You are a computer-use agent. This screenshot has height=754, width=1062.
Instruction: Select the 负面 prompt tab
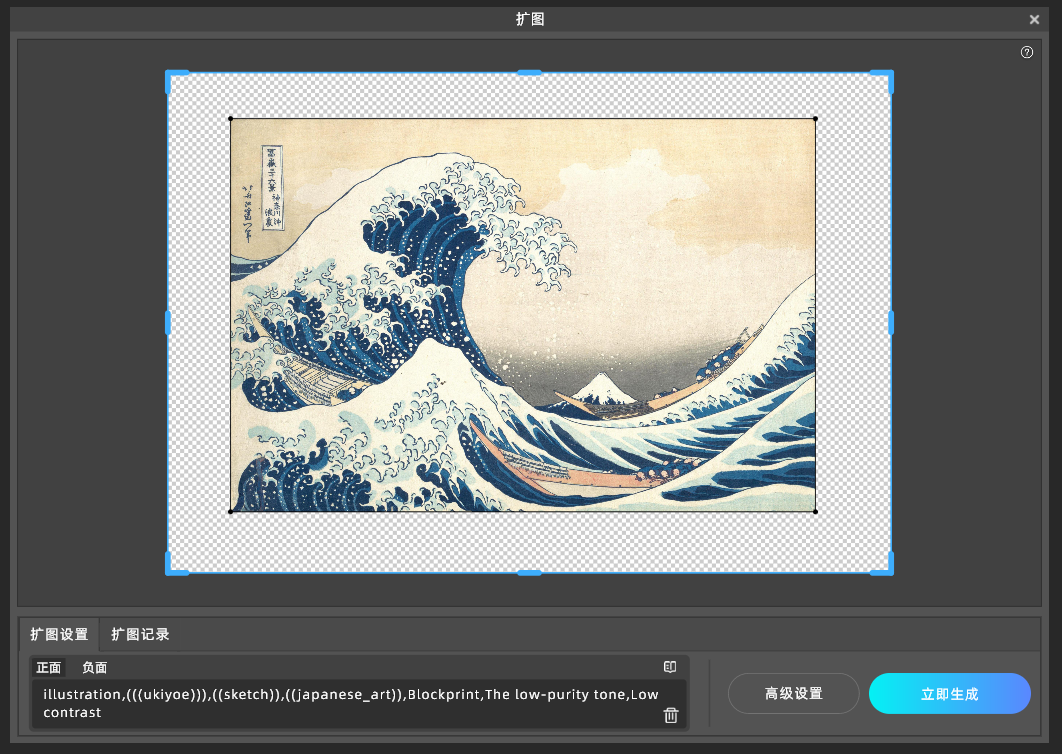[95, 667]
